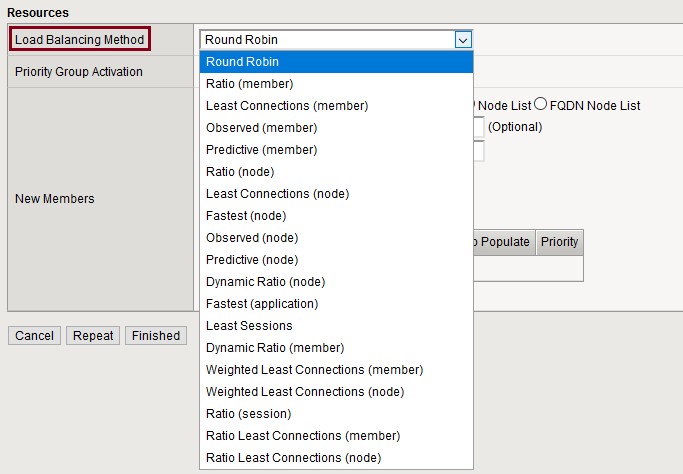Image resolution: width=683 pixels, height=474 pixels.
Task: Pick Observed (member) from dropdown
Action: tap(261, 128)
